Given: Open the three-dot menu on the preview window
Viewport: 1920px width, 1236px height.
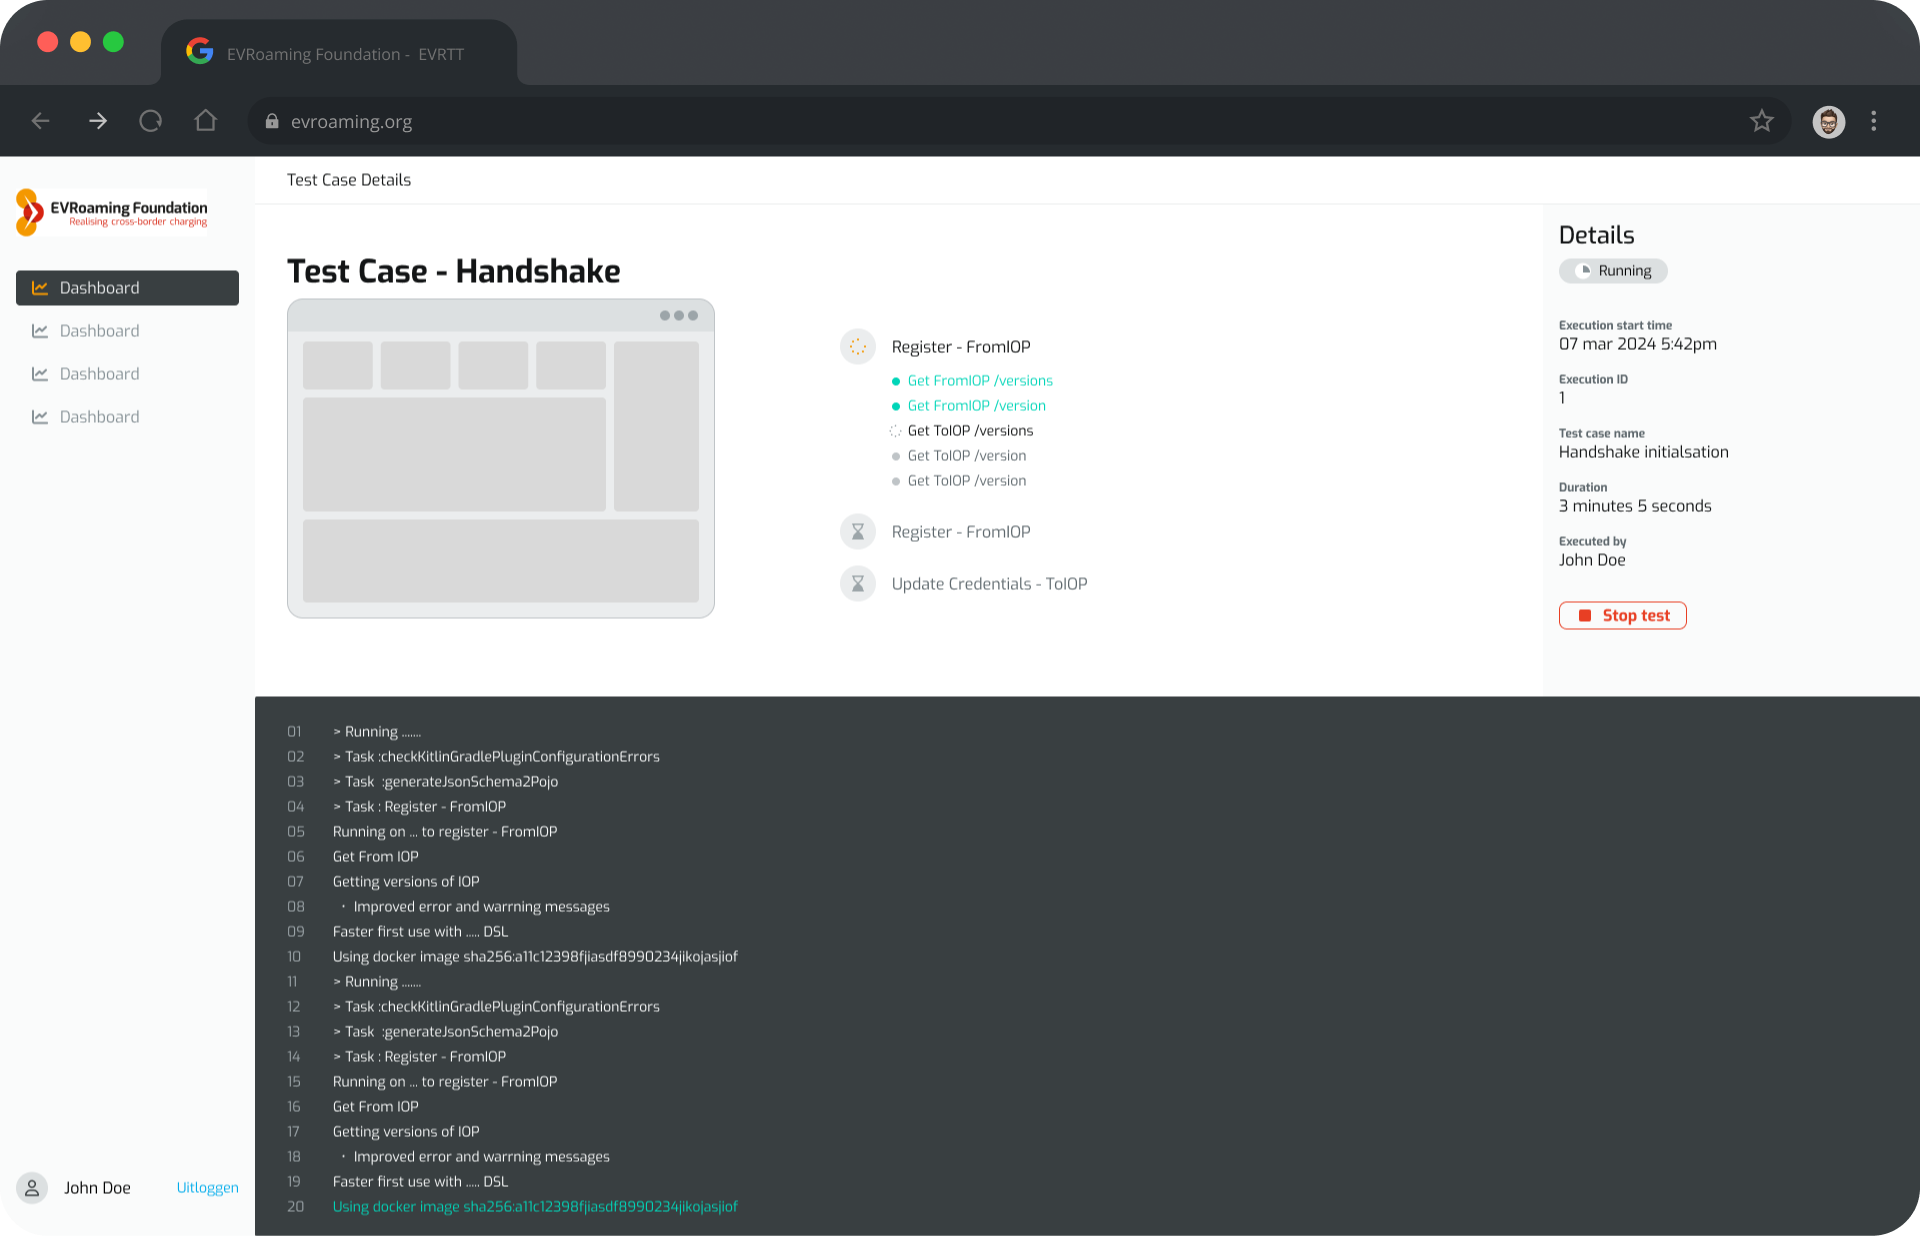Looking at the screenshot, I should tap(679, 315).
